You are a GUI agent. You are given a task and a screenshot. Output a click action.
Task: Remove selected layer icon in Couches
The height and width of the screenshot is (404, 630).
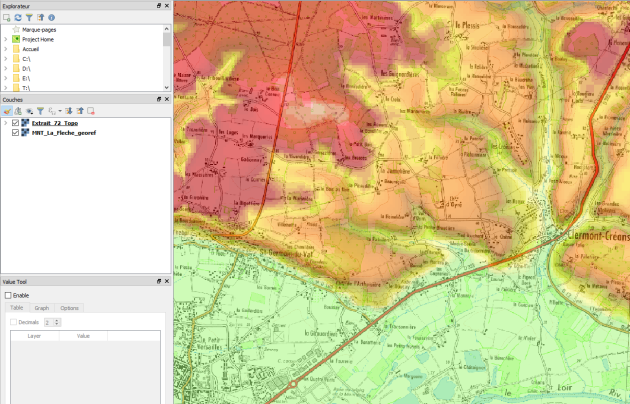(x=91, y=111)
